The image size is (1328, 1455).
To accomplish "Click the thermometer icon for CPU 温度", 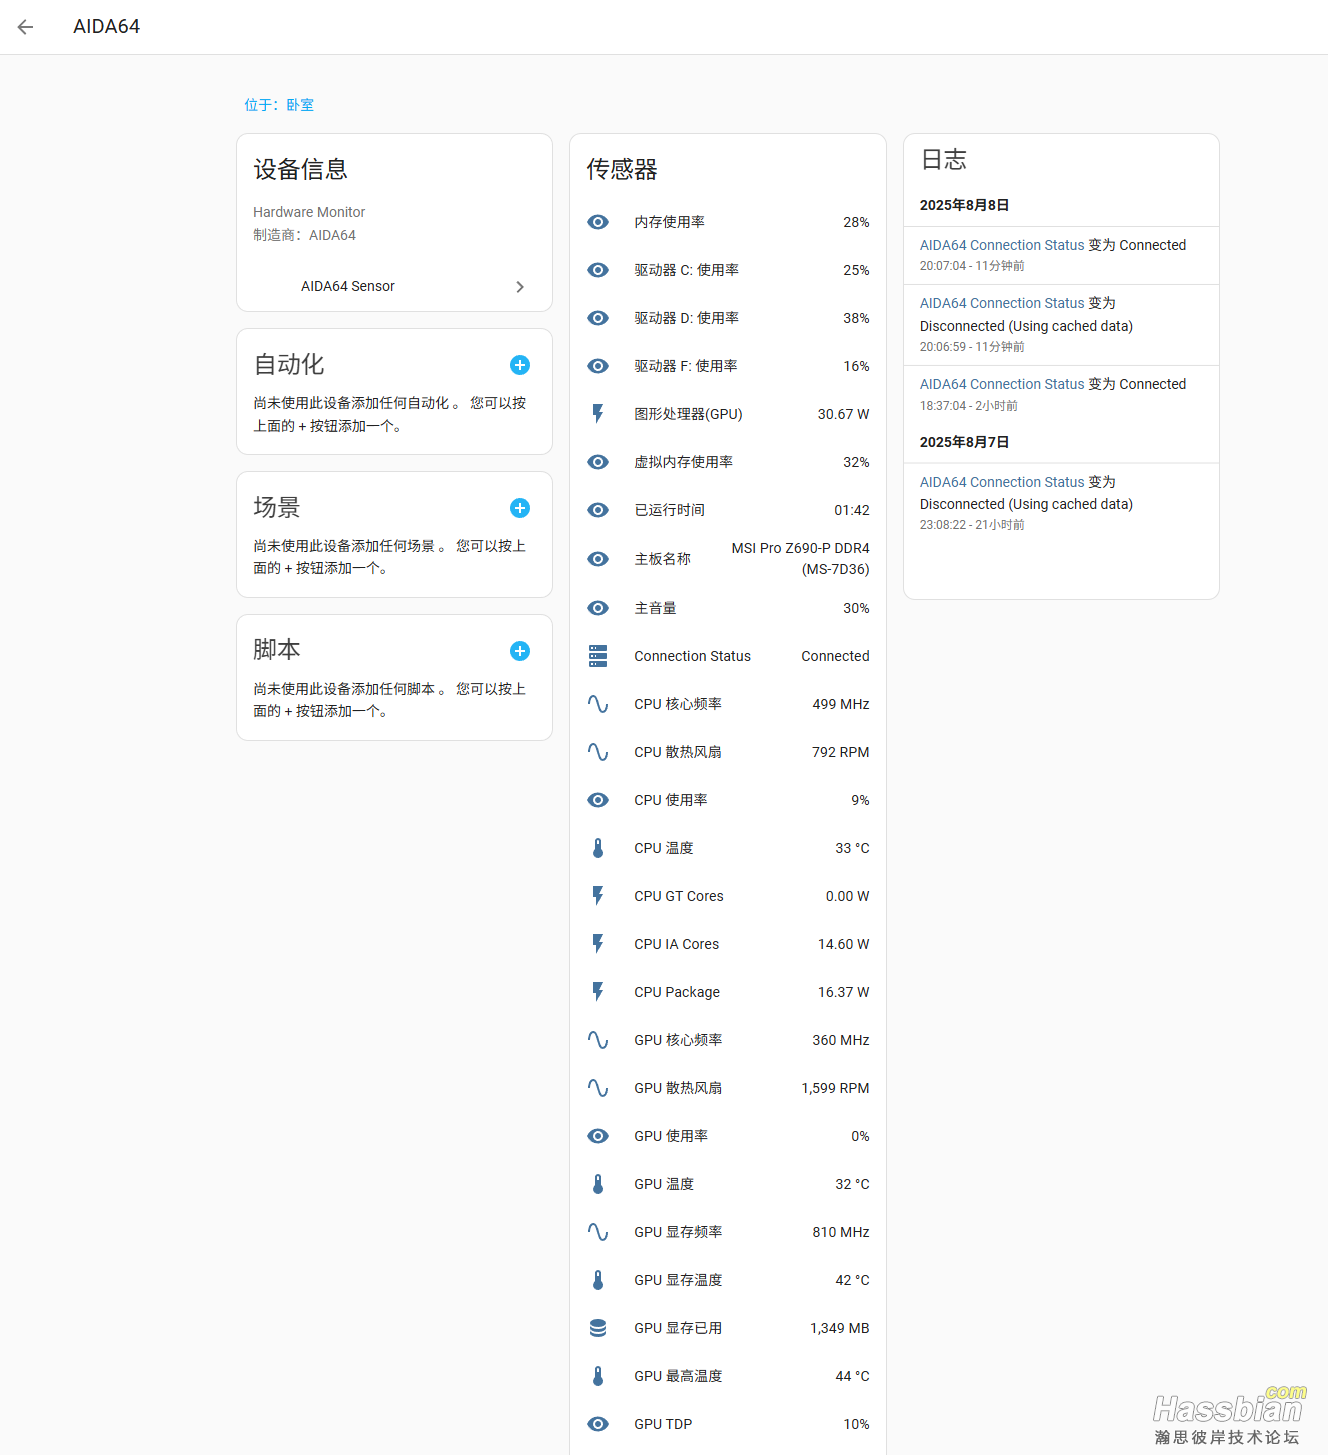I will point(598,848).
